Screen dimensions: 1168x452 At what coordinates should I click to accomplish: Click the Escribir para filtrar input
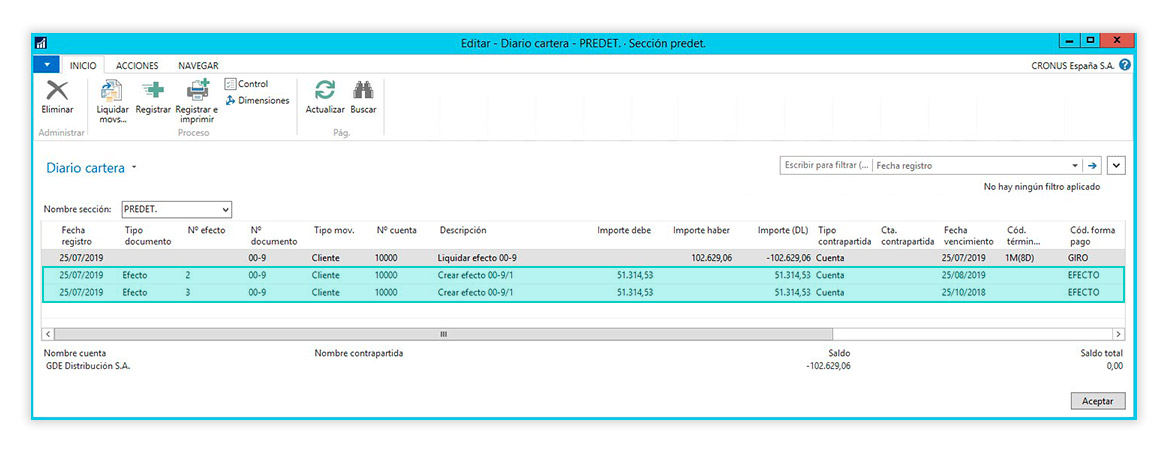pyautogui.click(x=826, y=166)
